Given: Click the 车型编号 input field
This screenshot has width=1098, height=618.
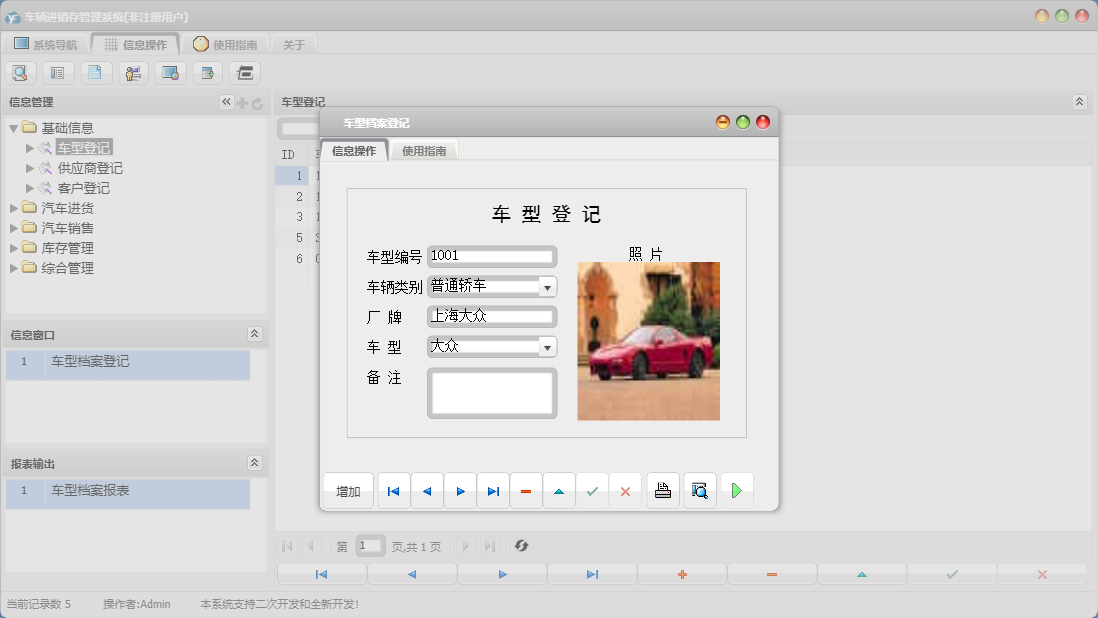Looking at the screenshot, I should point(491,257).
